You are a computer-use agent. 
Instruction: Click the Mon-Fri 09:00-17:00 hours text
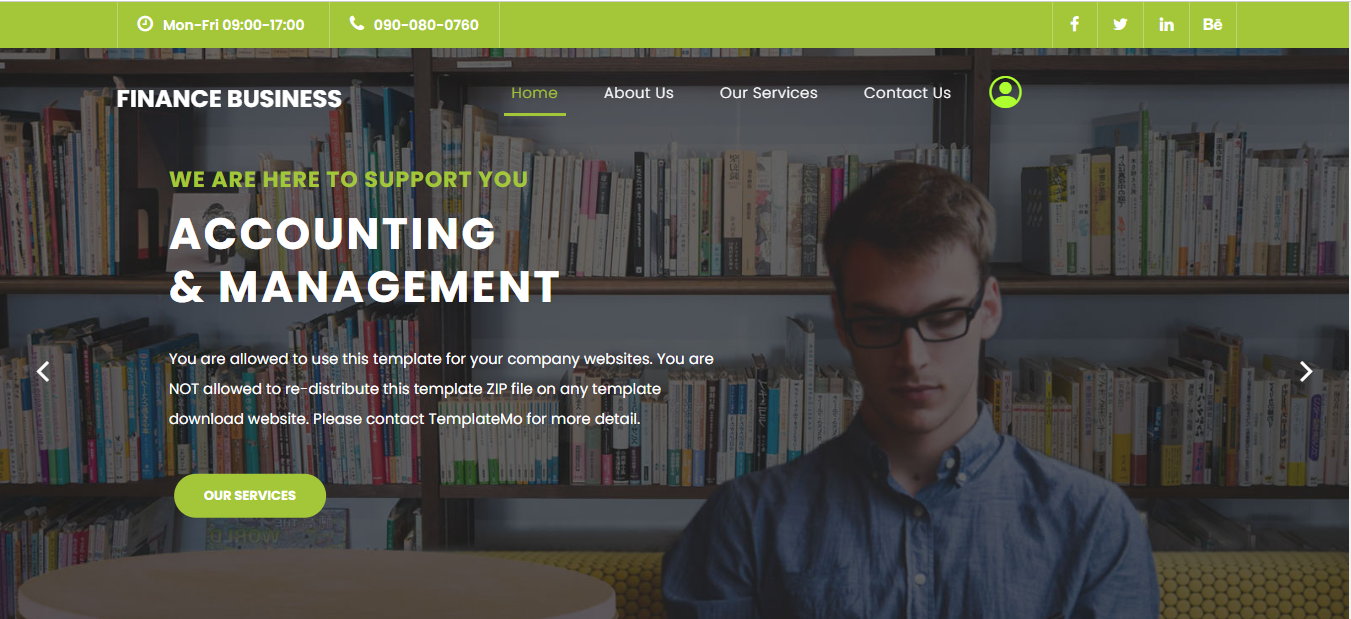[x=233, y=24]
